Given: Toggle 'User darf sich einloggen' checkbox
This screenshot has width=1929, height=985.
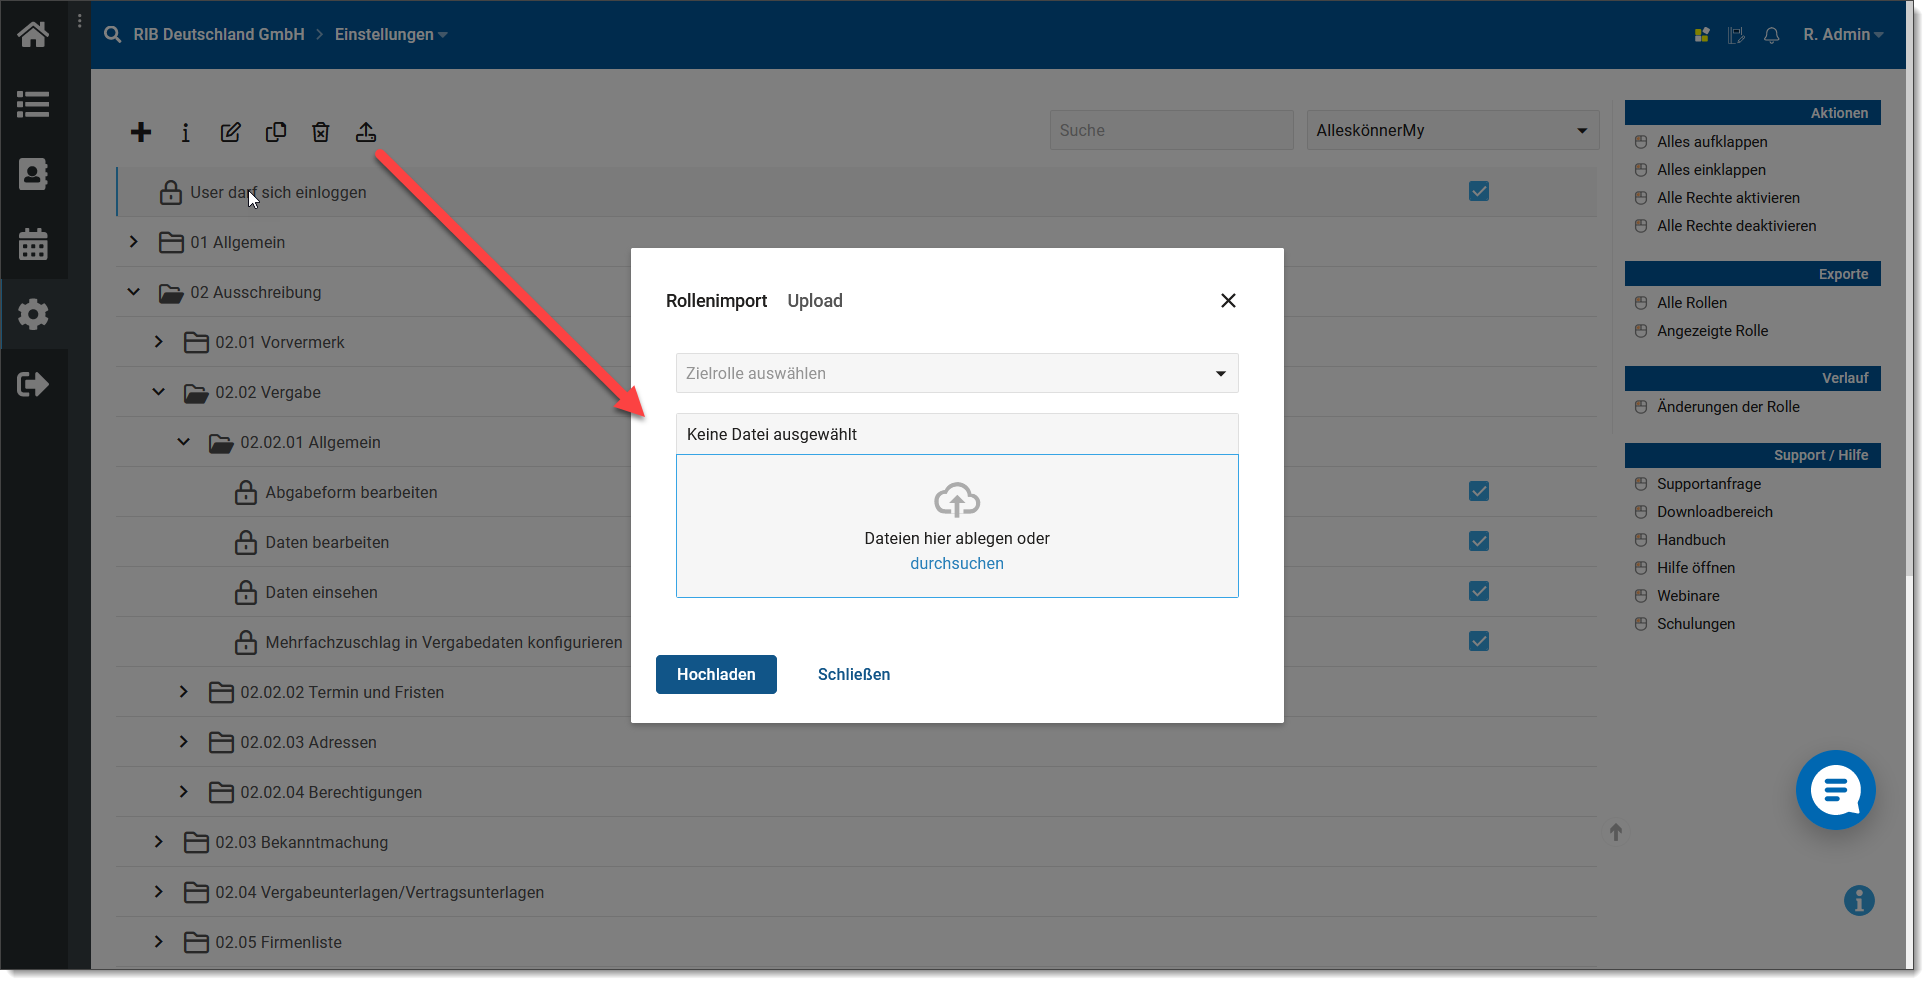Looking at the screenshot, I should 1479,191.
